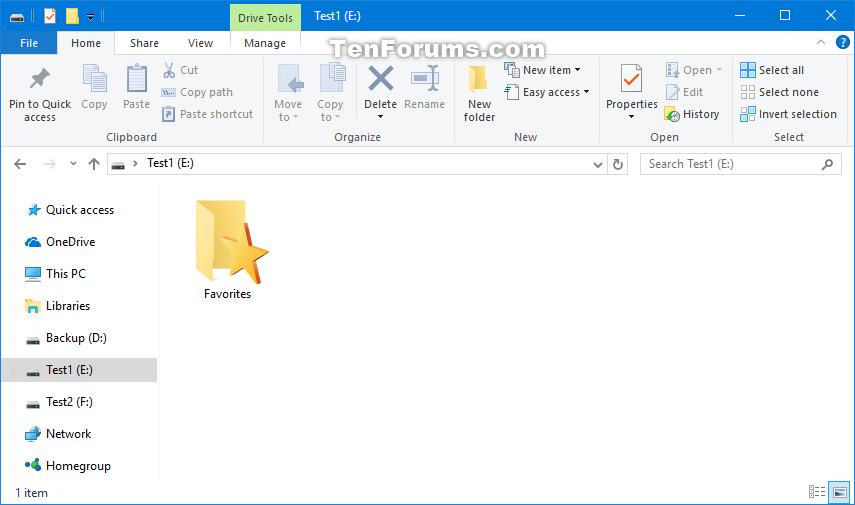Open the address bar history dropdown
This screenshot has width=855, height=505.
point(598,165)
